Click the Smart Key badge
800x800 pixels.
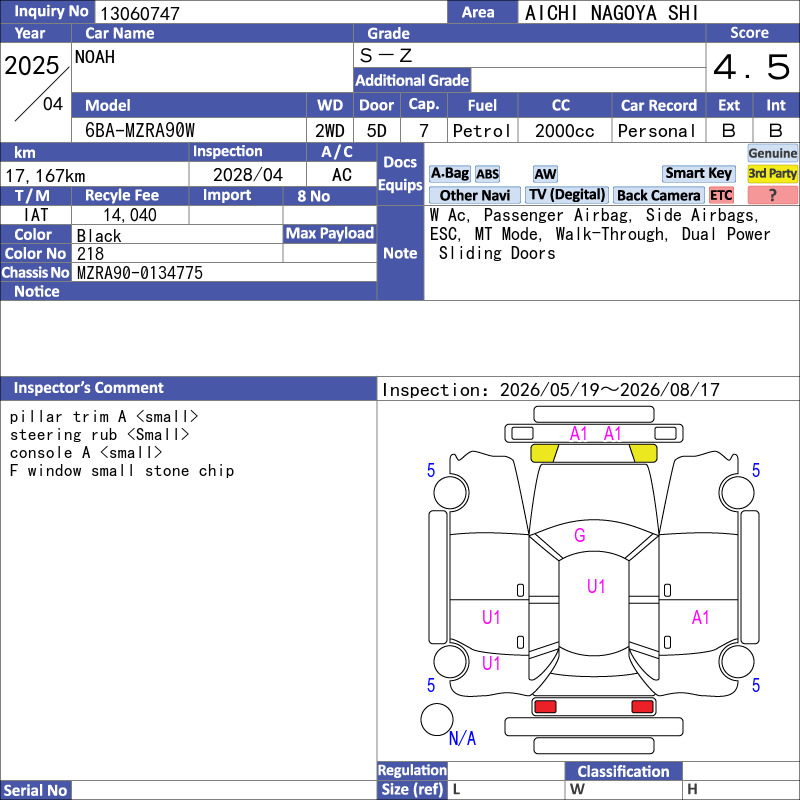pyautogui.click(x=698, y=174)
